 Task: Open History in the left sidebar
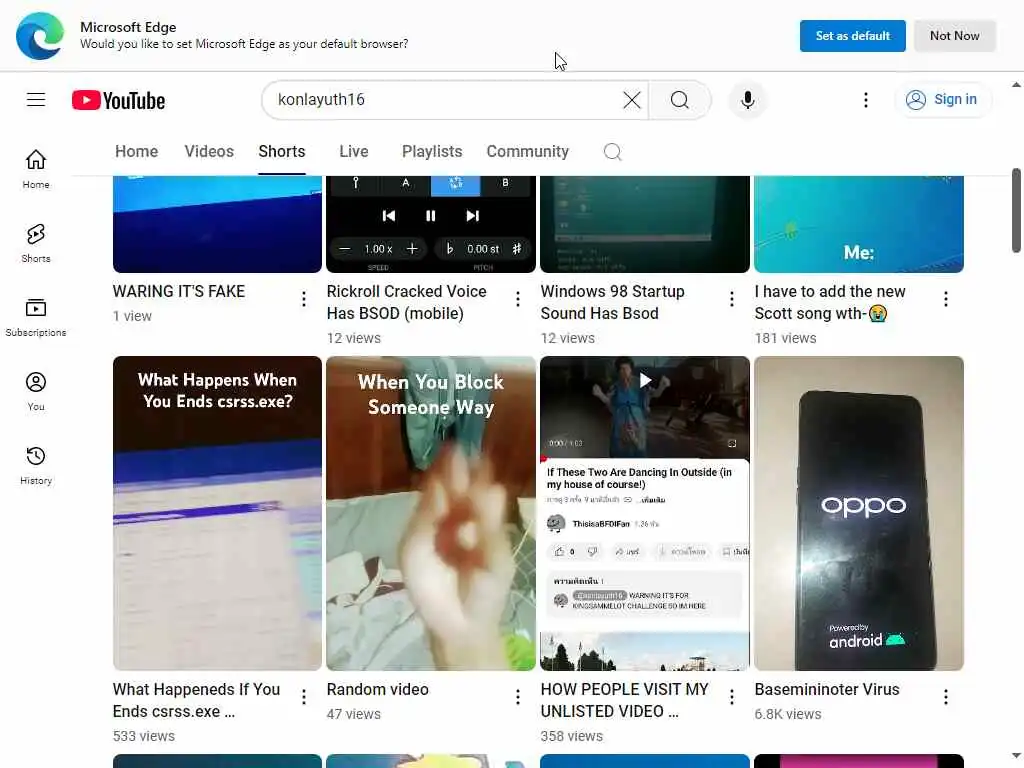click(36, 465)
